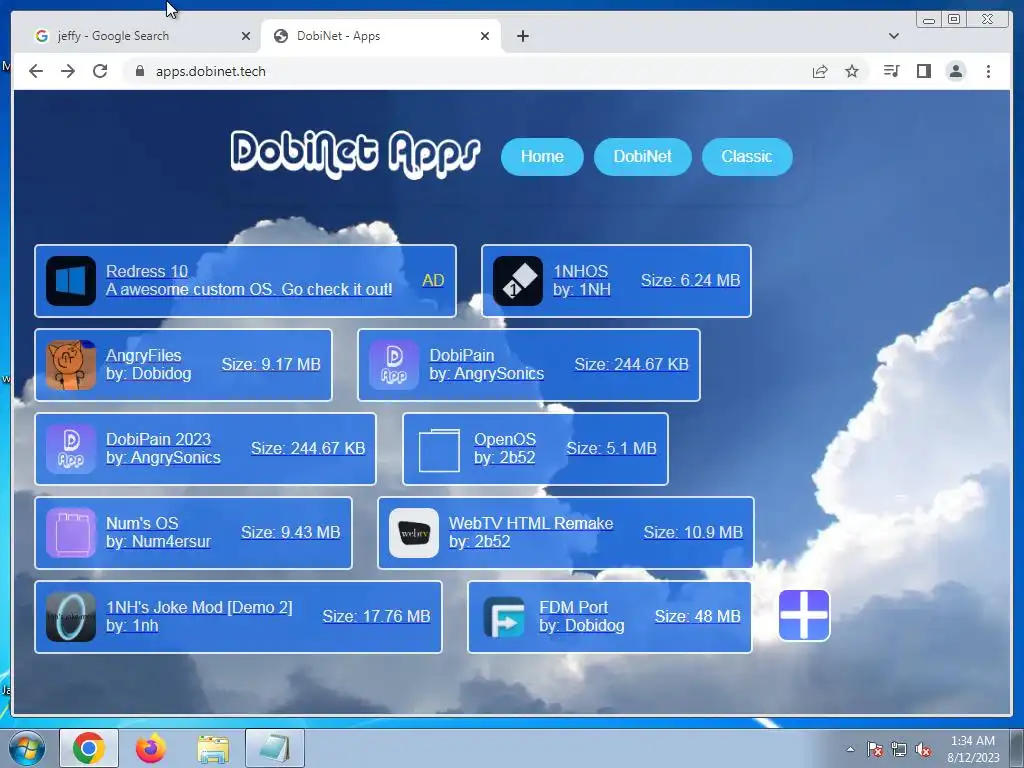Open the AngryFiles app link
The height and width of the screenshot is (768, 1024).
pos(144,355)
